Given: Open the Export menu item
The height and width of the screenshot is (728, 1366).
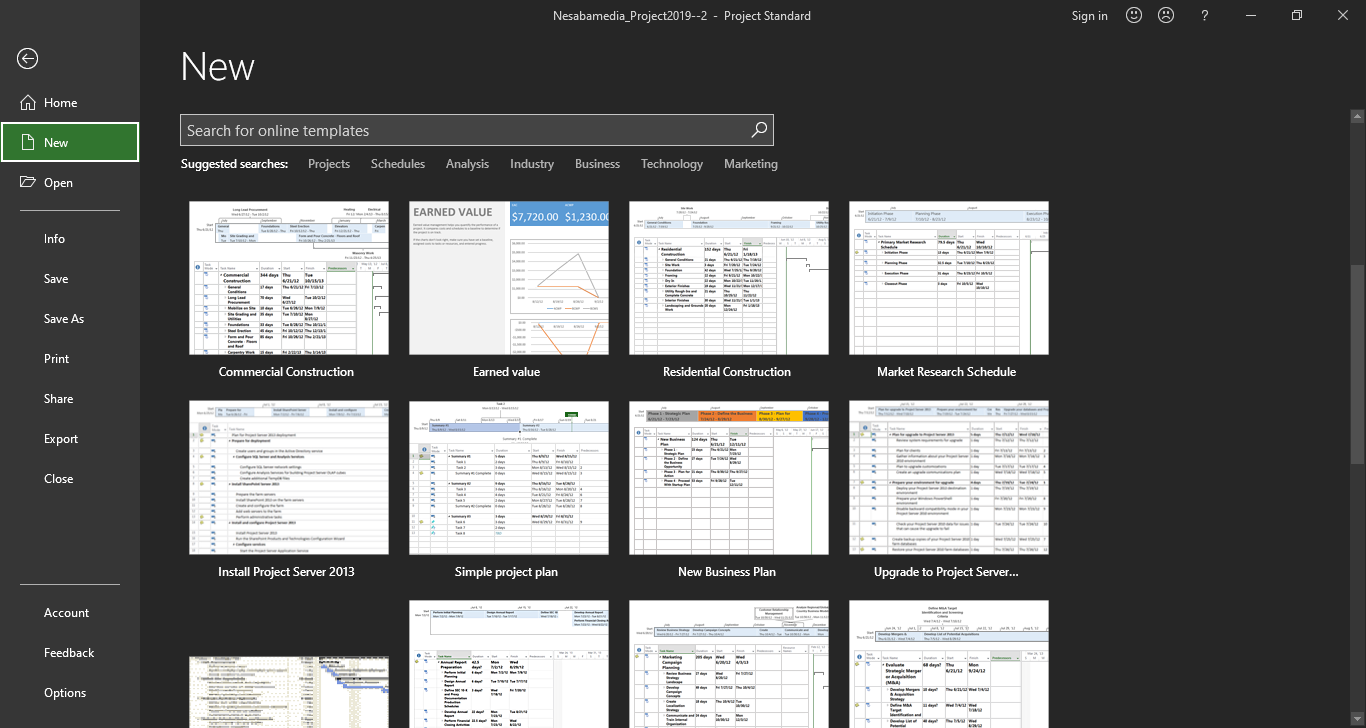Looking at the screenshot, I should tap(61, 439).
